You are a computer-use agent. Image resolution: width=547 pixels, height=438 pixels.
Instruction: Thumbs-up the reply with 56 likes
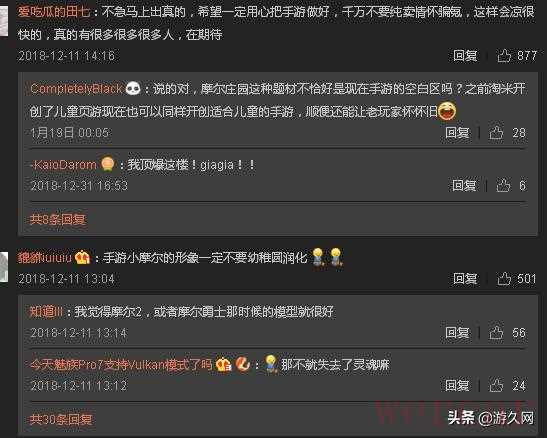tap(496, 332)
